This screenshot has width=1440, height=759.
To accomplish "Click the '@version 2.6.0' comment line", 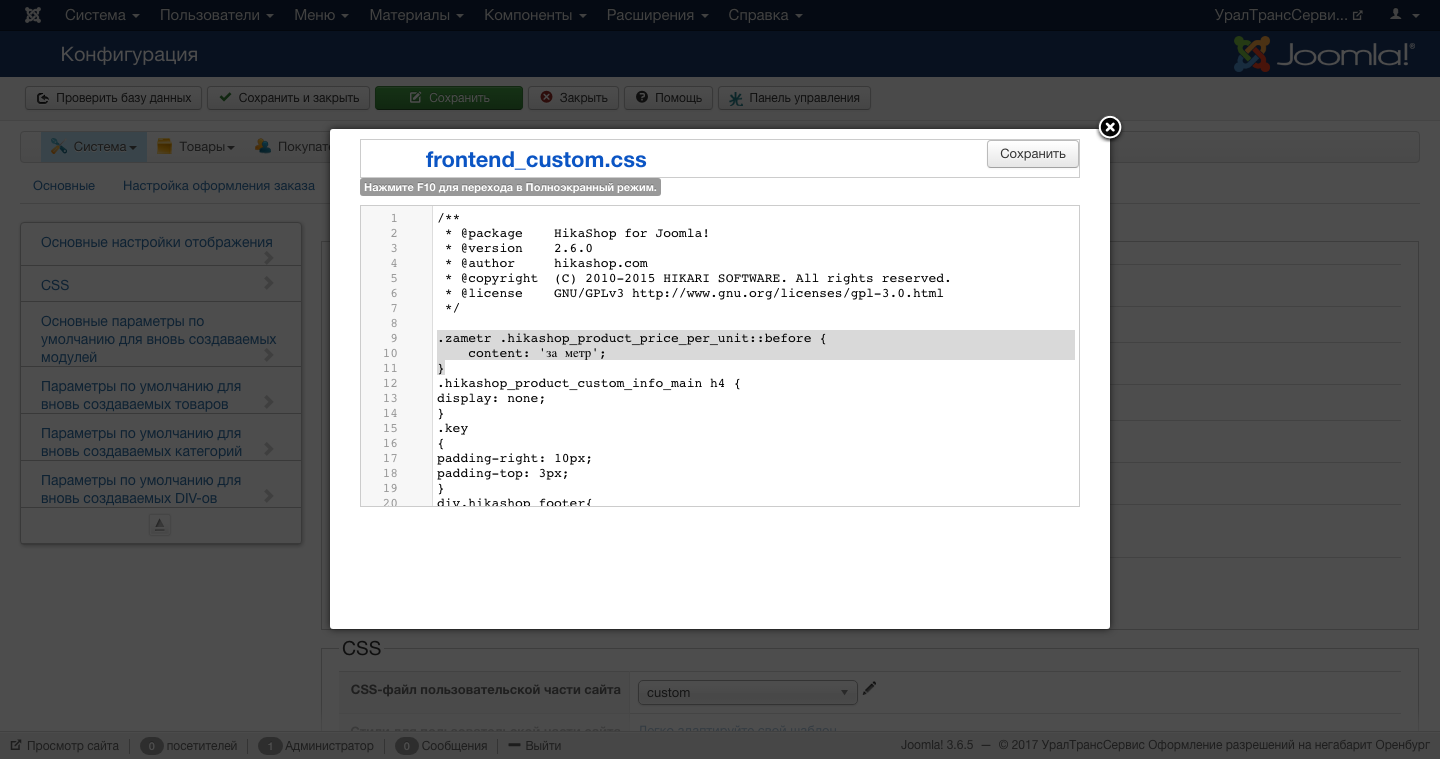I will point(519,248).
